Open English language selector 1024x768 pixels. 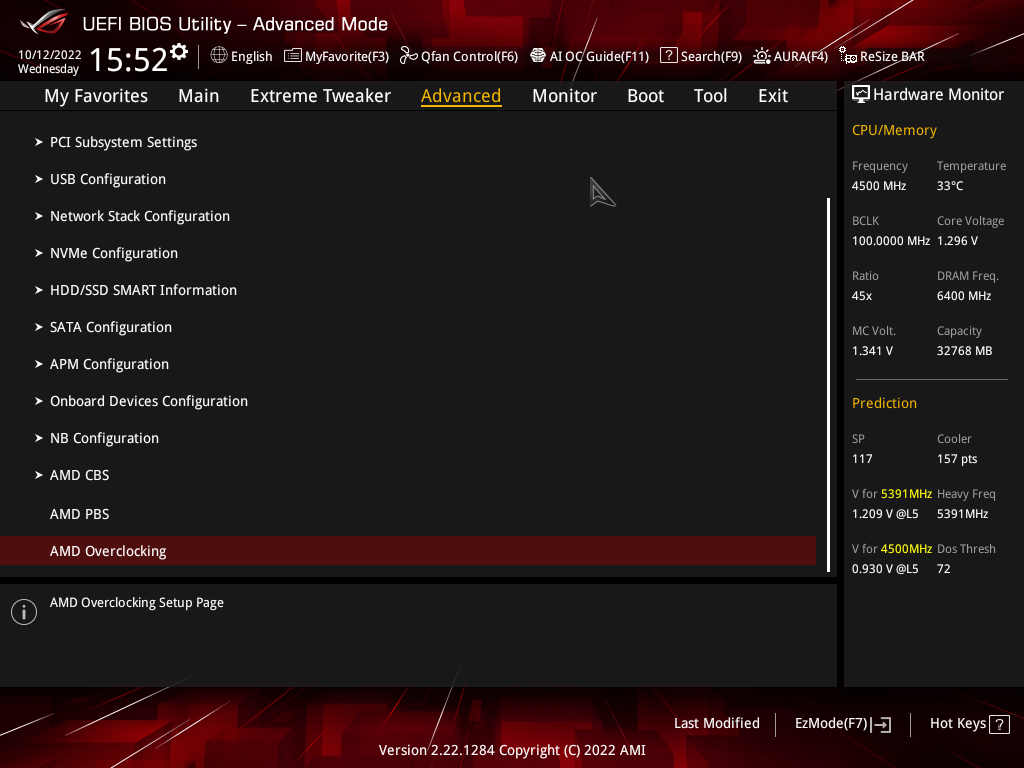click(x=251, y=56)
